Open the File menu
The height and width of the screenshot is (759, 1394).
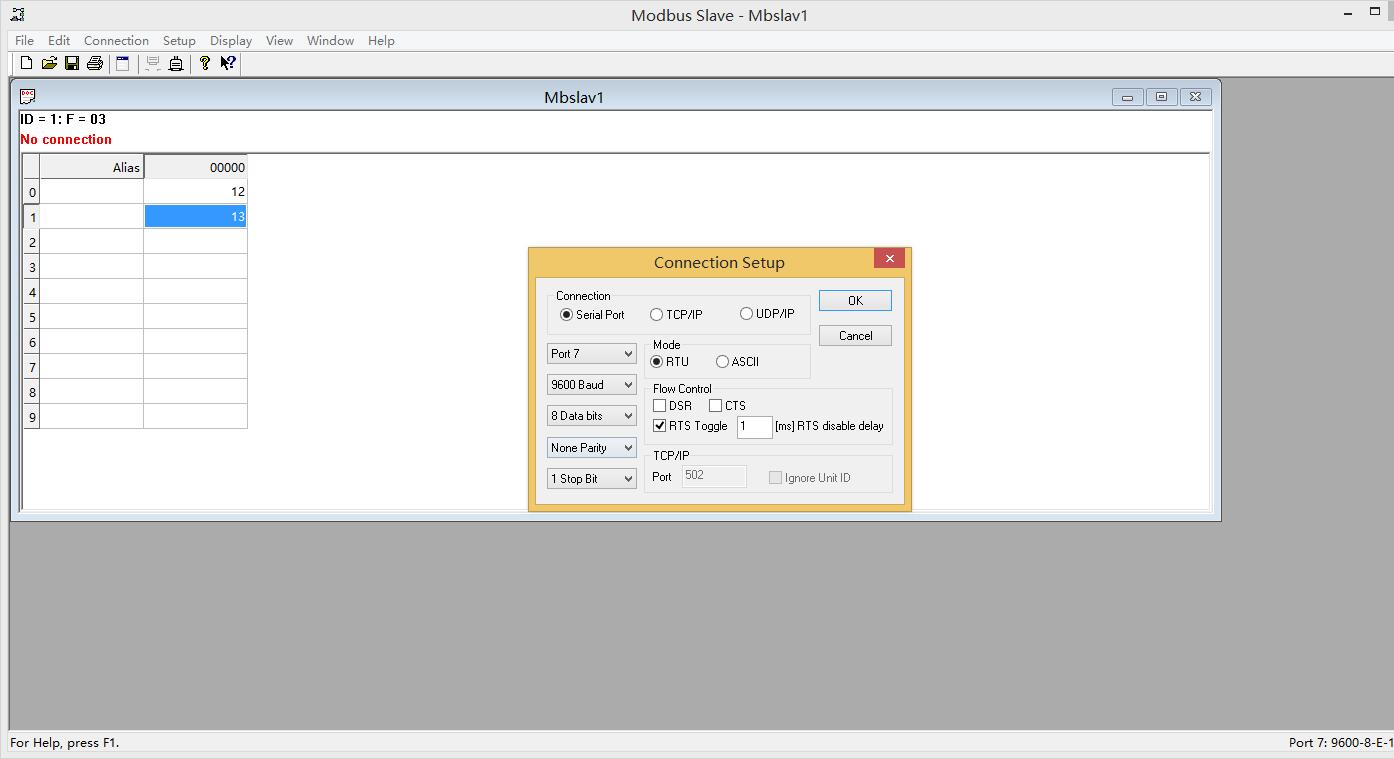(x=25, y=40)
